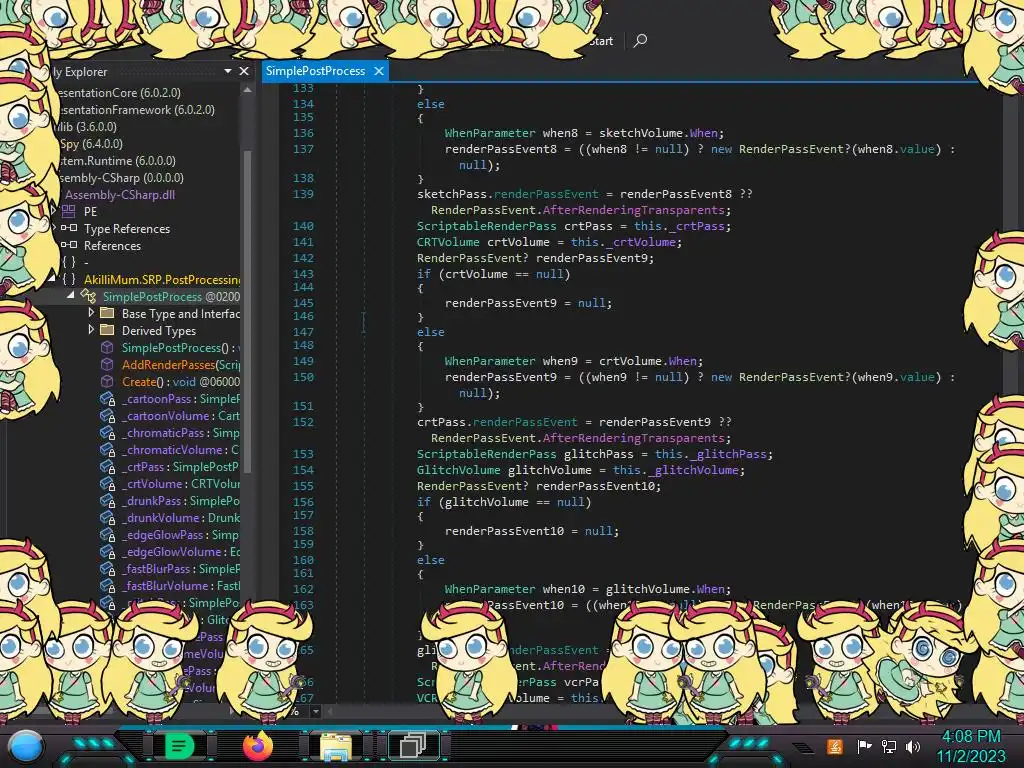Click the Action Center flag tray icon

coord(865,746)
